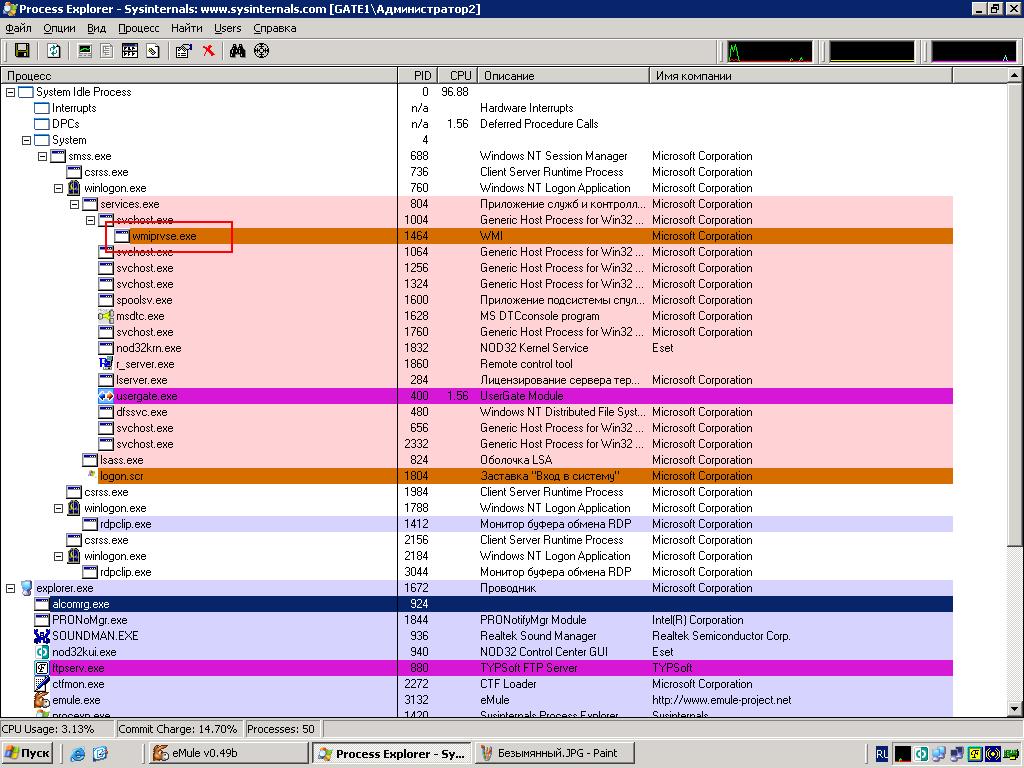
Task: Open the process Properties toolbar icon
Action: tap(184, 51)
